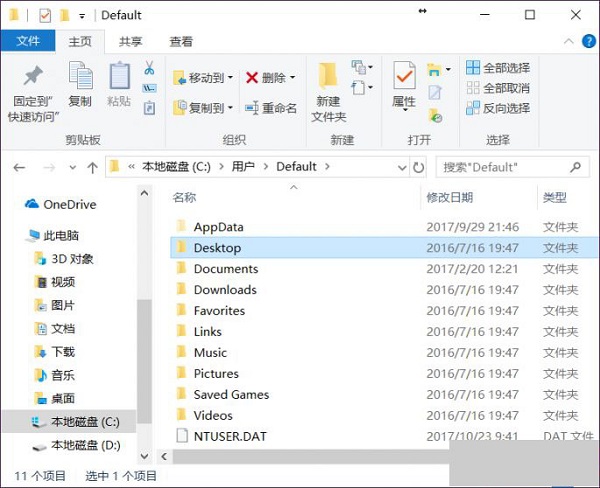
Task: Customize Quick Access Toolbar dropdown
Action: coord(82,16)
